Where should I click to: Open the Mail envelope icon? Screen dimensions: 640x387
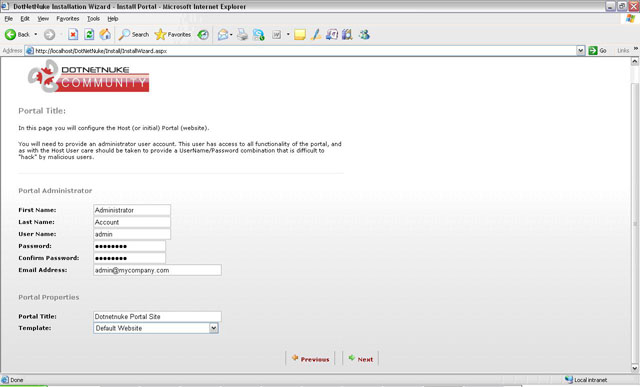(223, 35)
